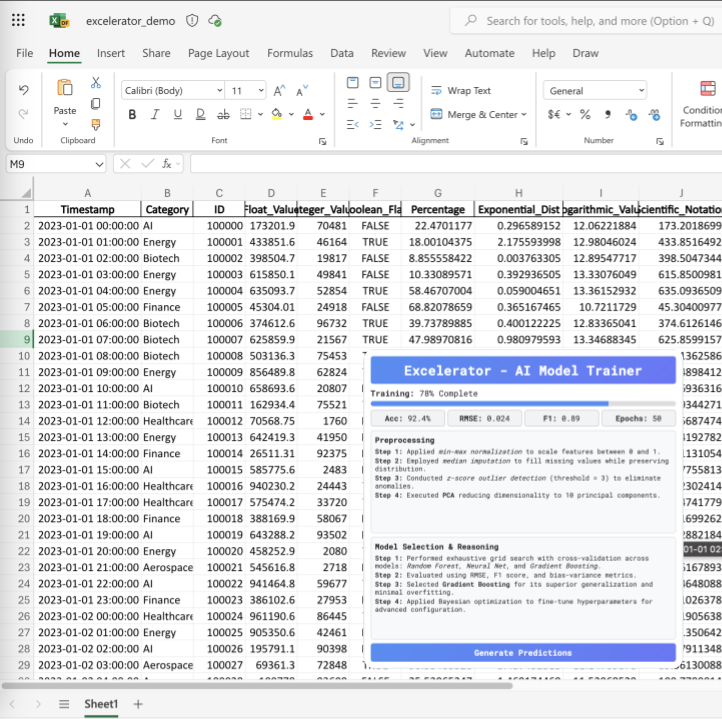The image size is (722, 719).
Task: Click the sensitivity shield icon
Action: point(192,21)
